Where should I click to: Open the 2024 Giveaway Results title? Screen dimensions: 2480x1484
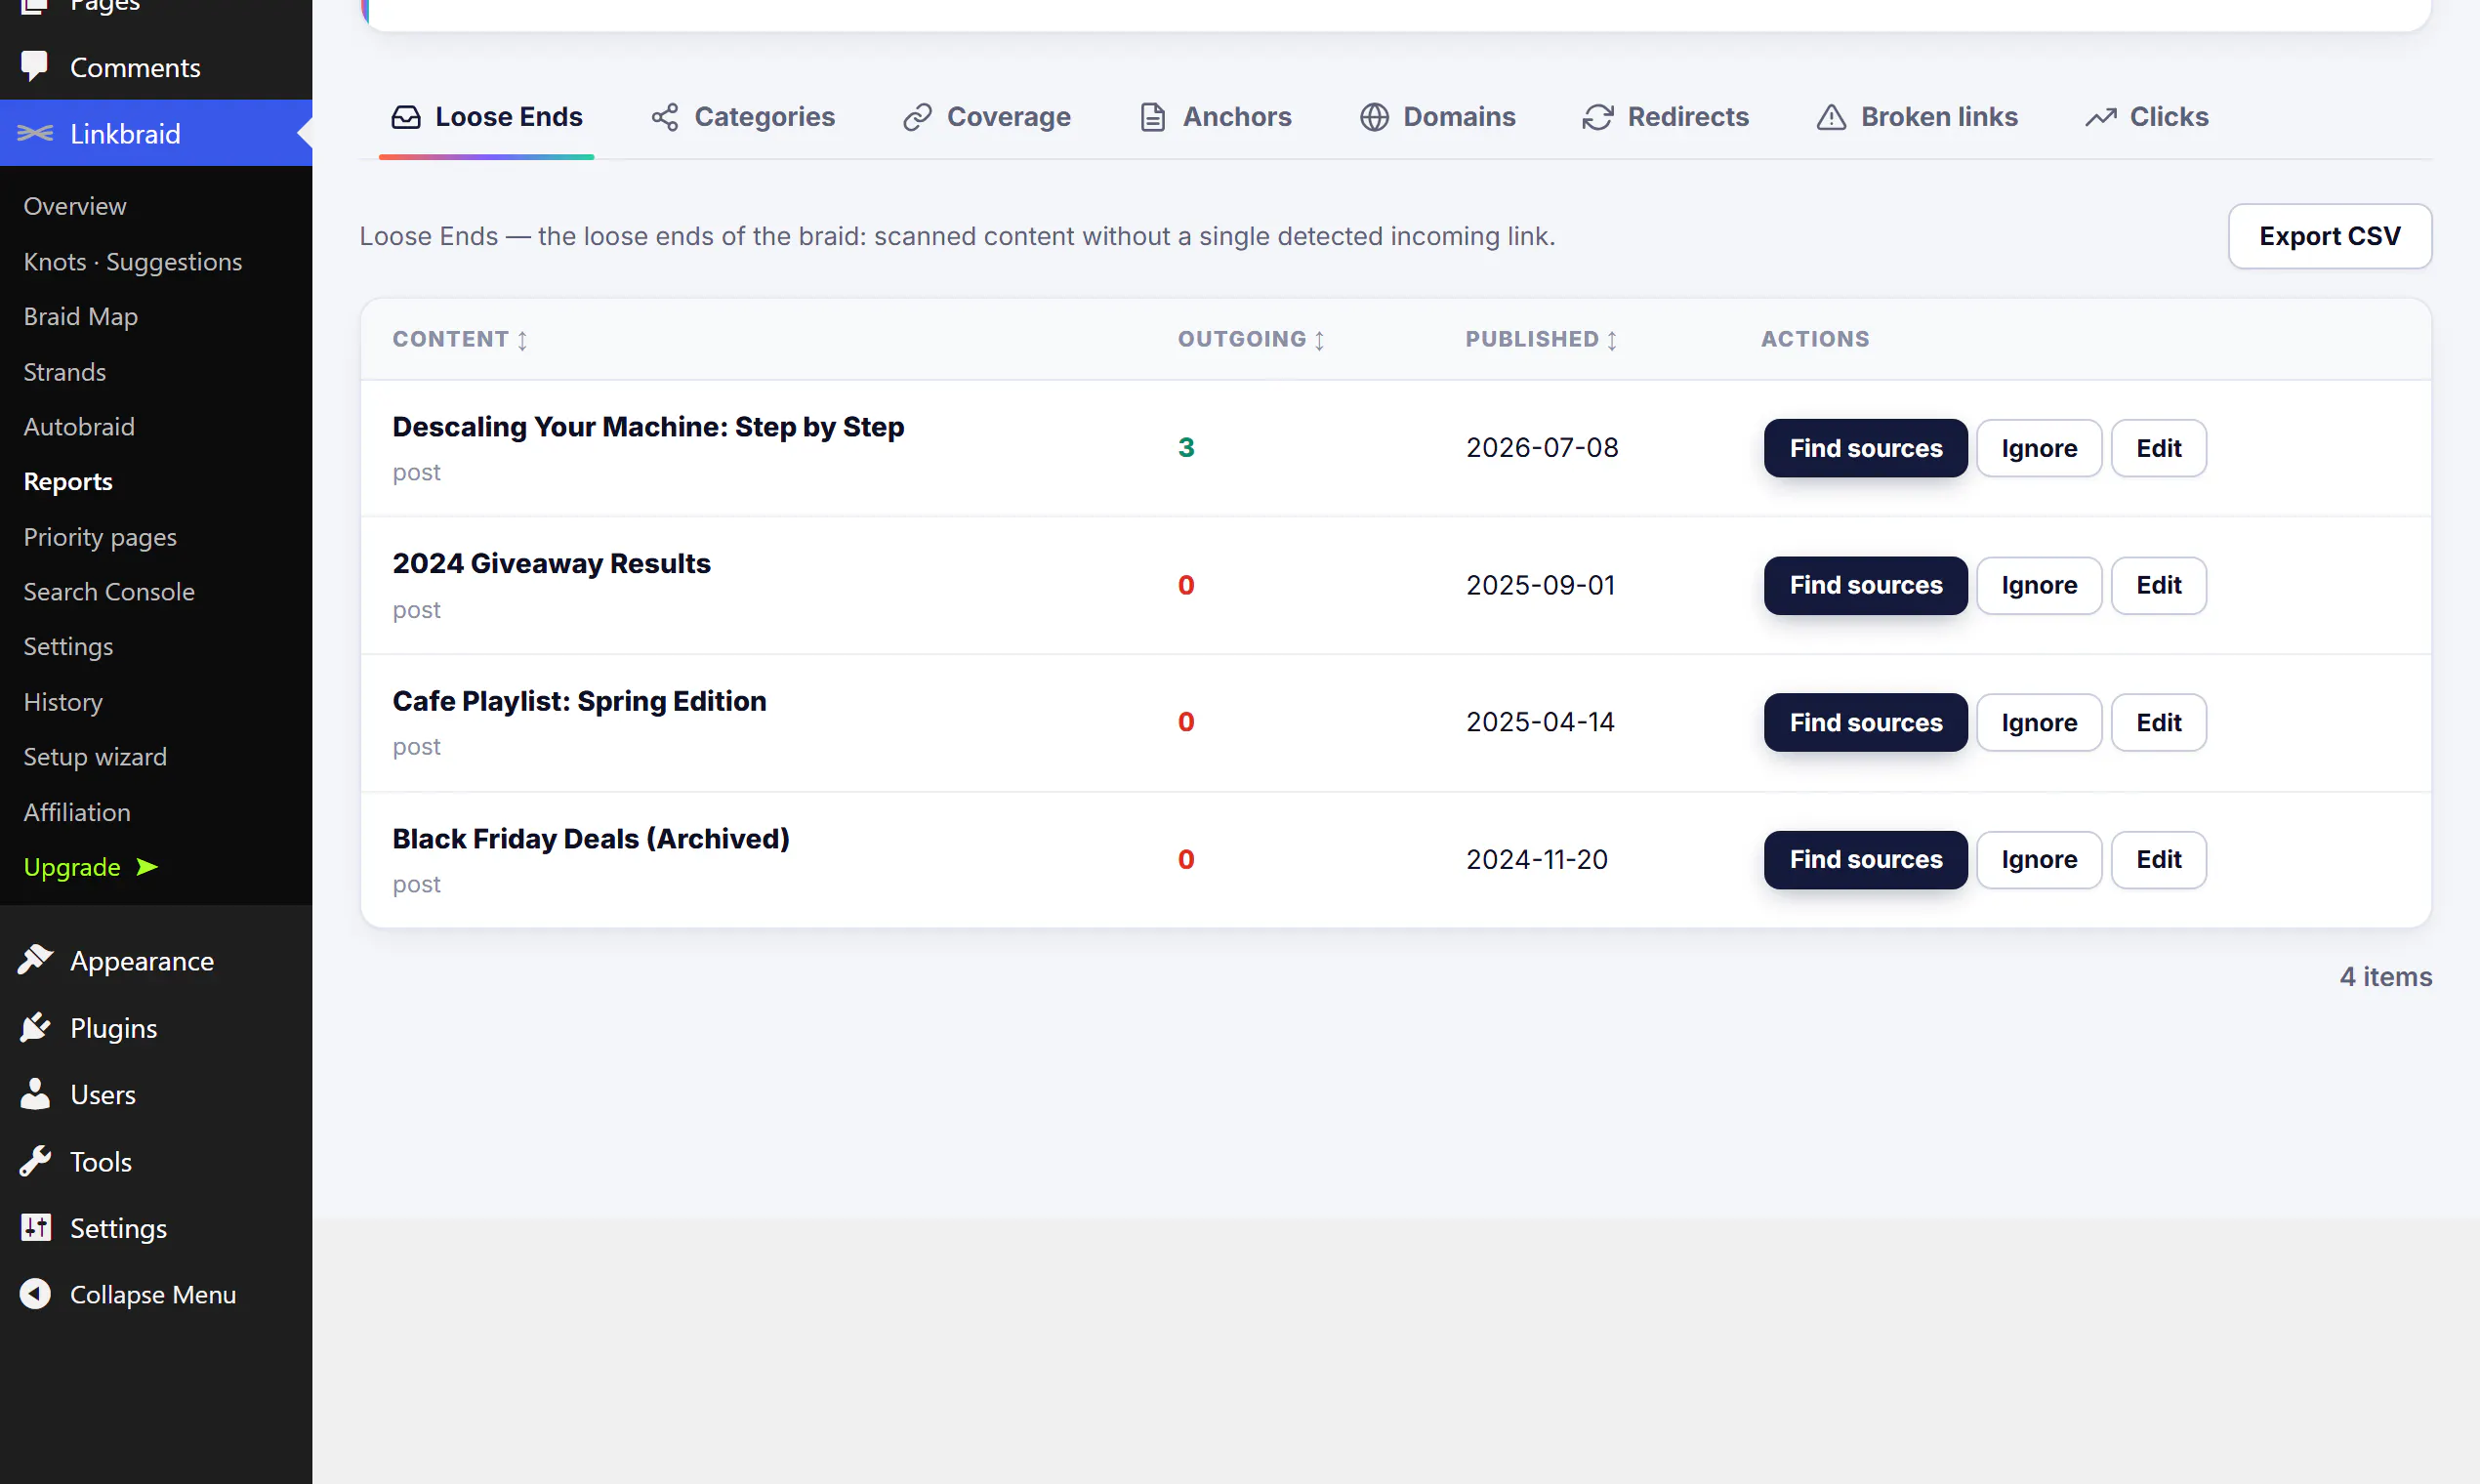click(551, 564)
